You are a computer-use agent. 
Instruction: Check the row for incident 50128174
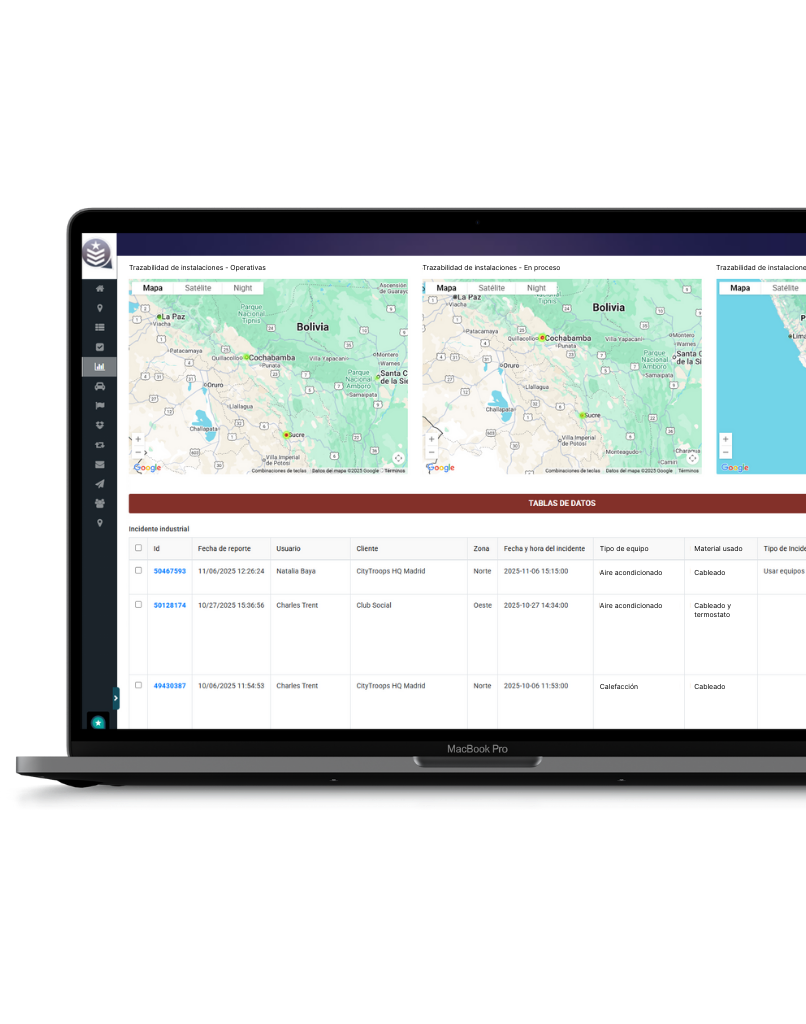pos(138,605)
